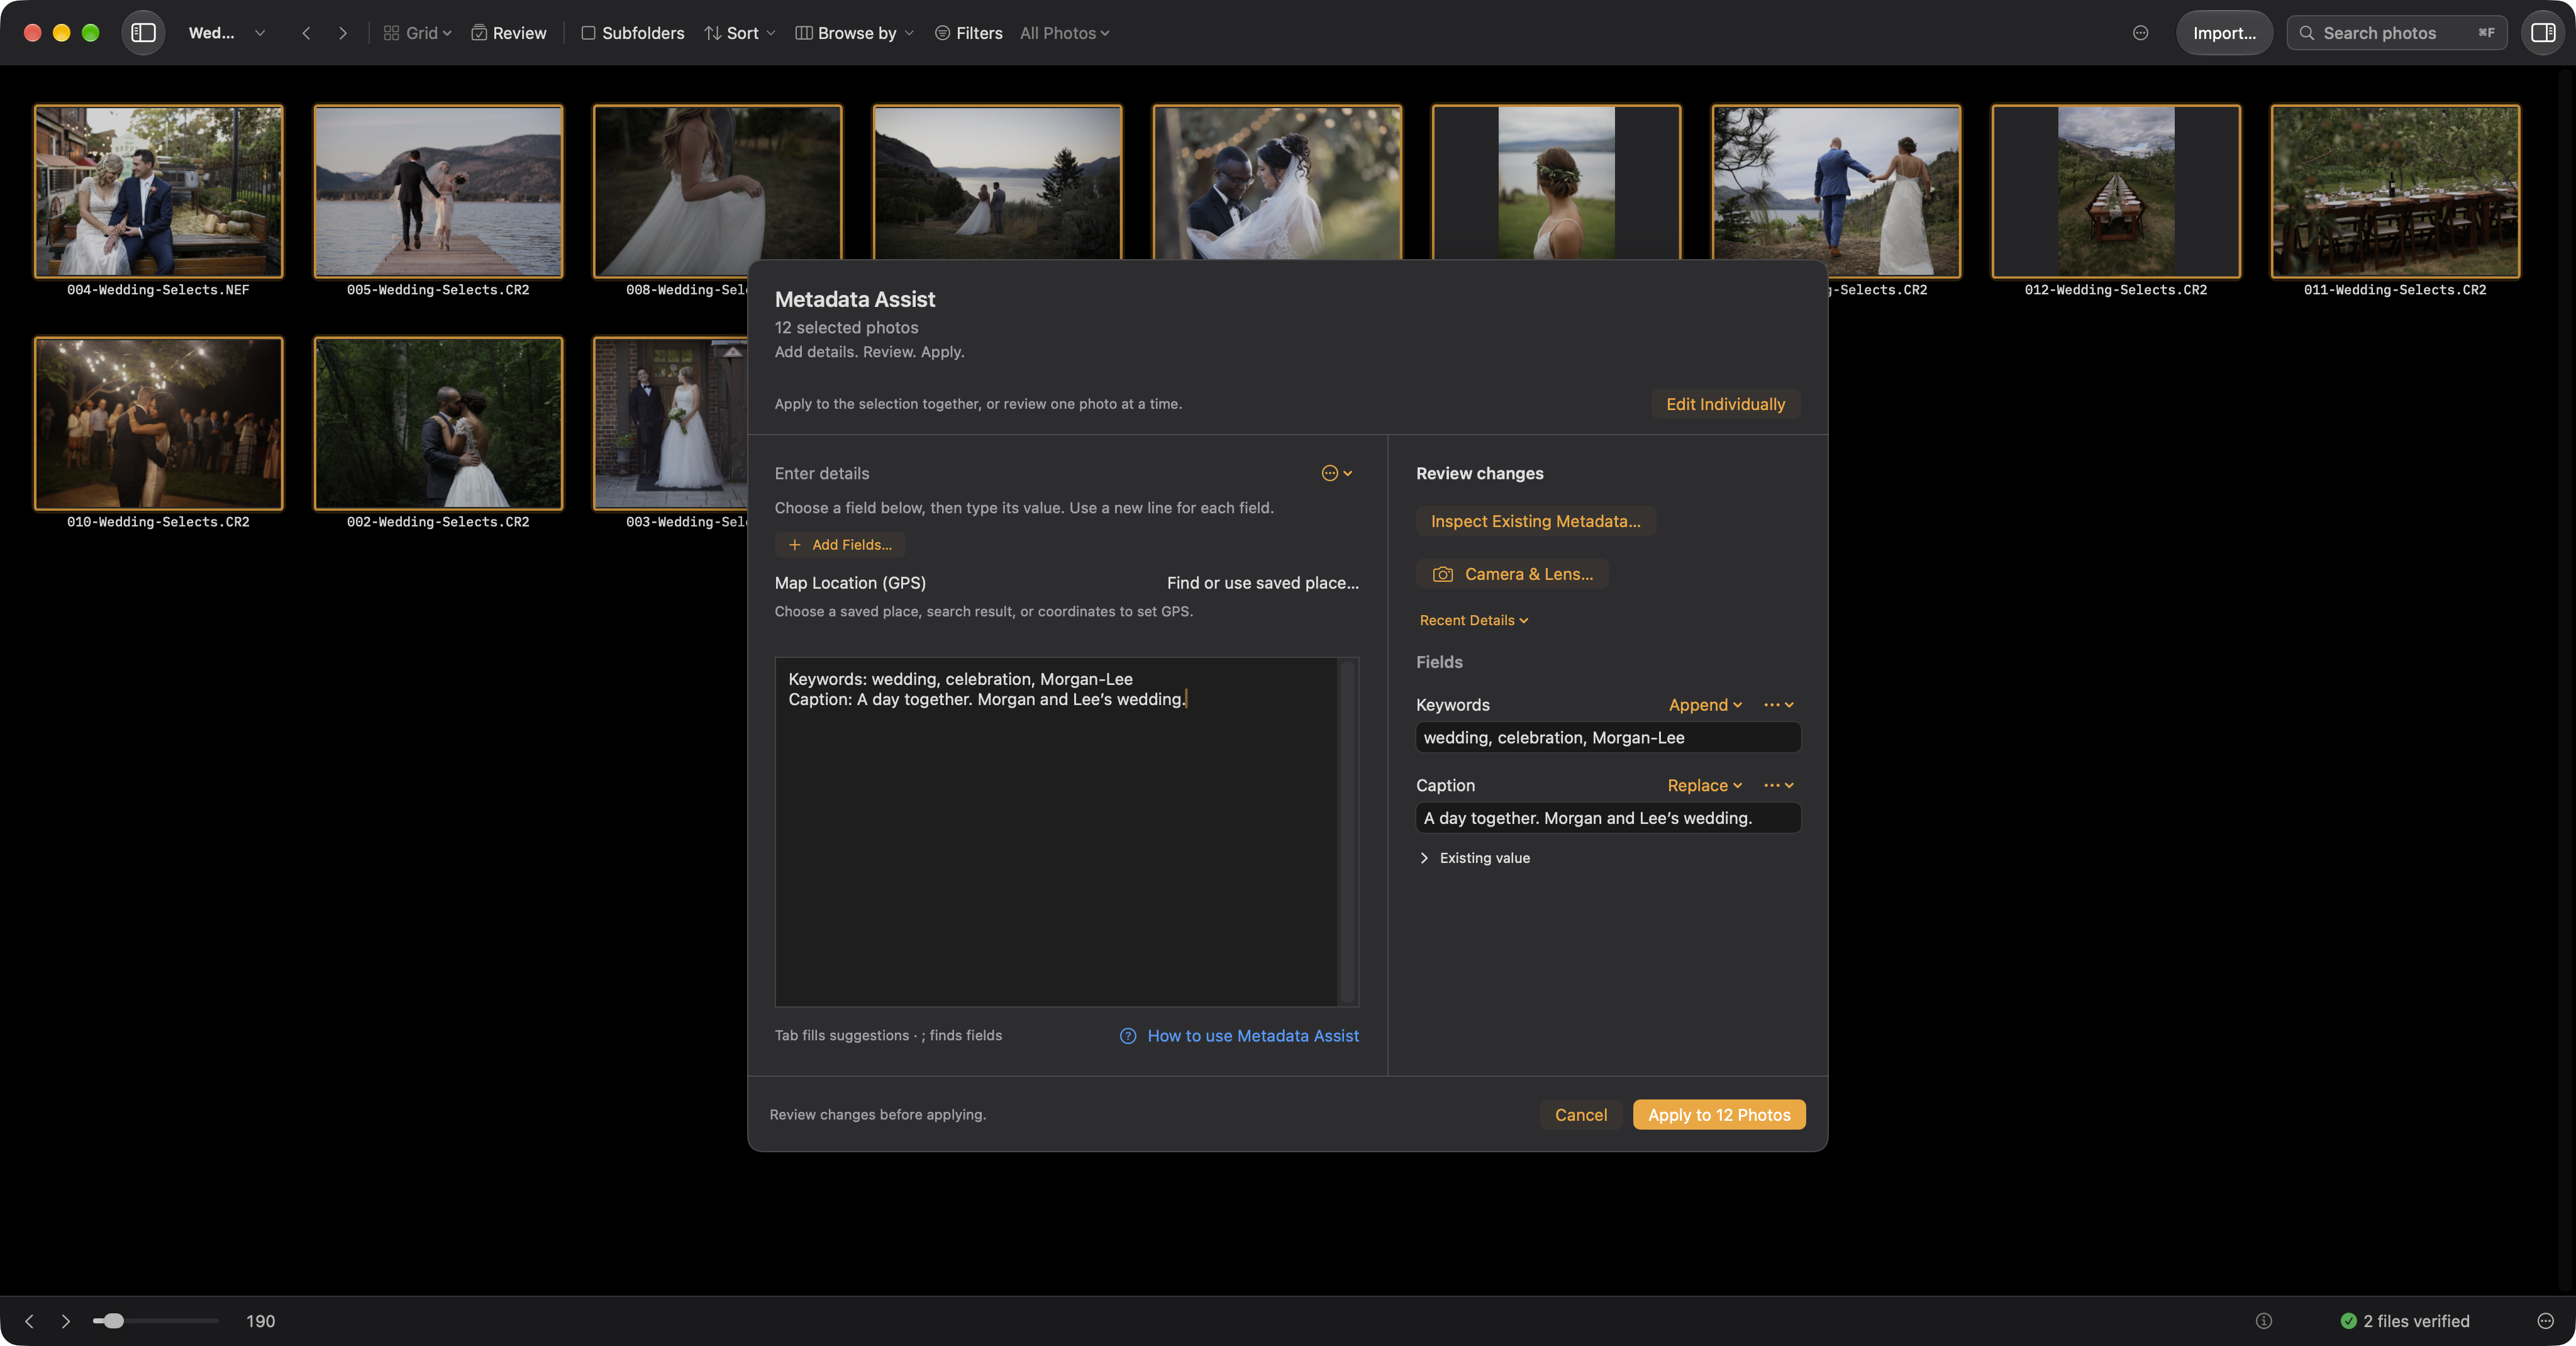The width and height of the screenshot is (2576, 1346).
Task: Open Caption field ellipsis options
Action: (x=1778, y=785)
